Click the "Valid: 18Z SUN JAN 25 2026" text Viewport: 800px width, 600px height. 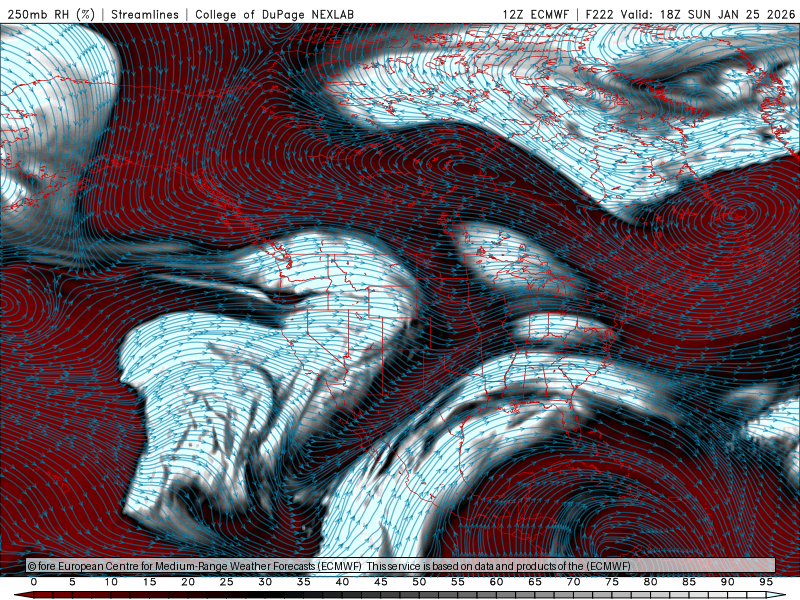tap(708, 14)
